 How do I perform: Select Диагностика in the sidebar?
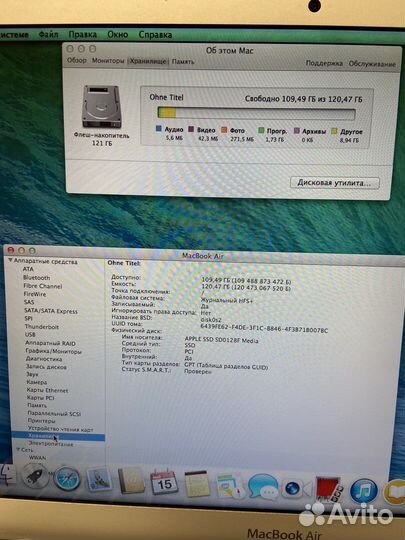[44, 359]
